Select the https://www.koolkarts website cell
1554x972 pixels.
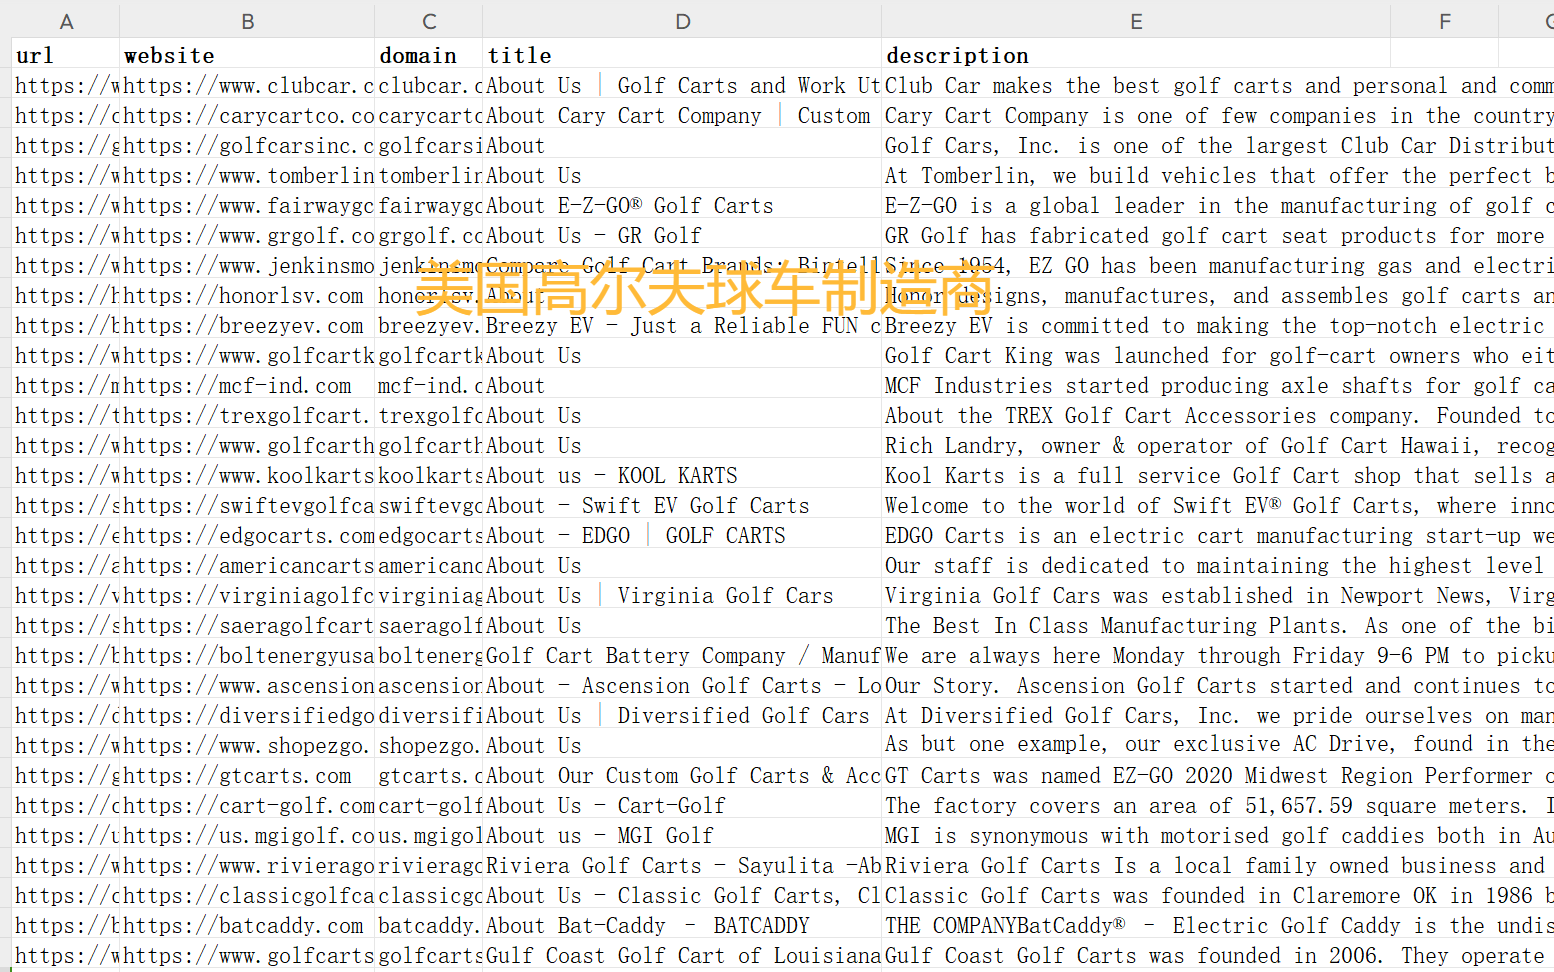(247, 475)
